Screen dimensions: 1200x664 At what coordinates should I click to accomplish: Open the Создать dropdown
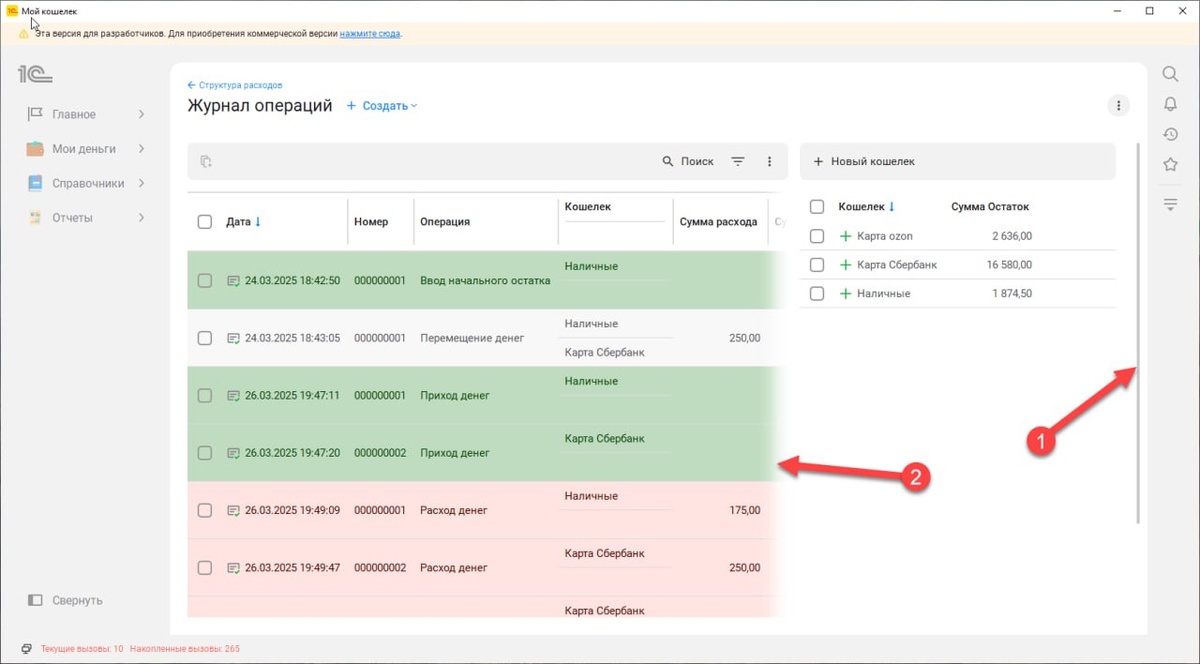382,106
